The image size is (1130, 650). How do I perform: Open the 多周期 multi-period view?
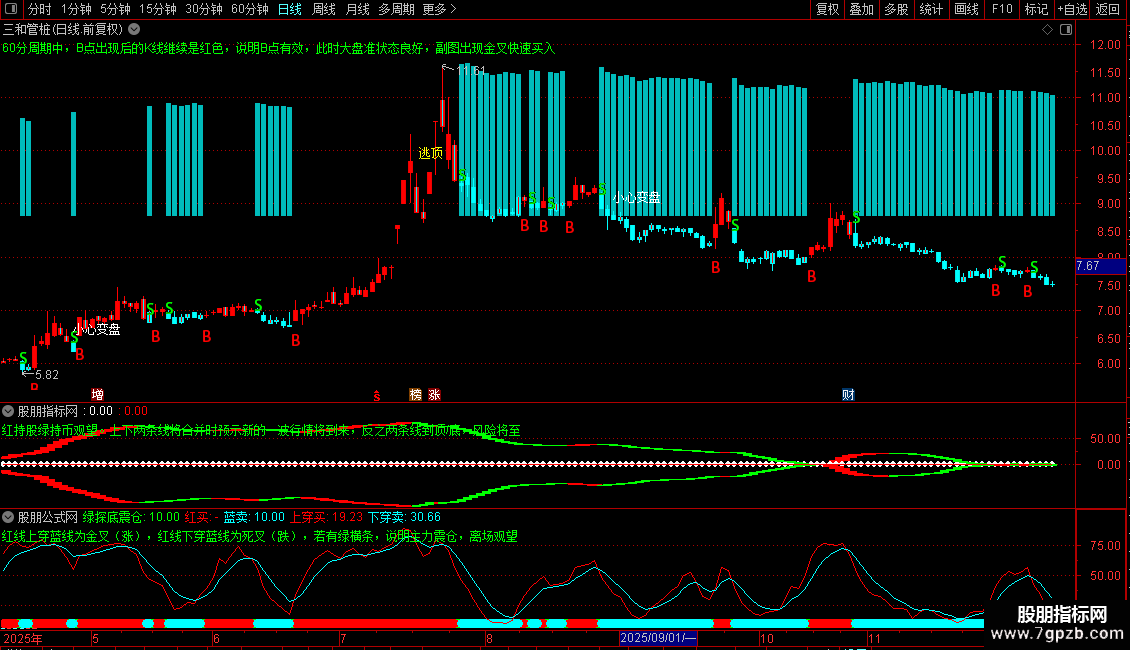(396, 9)
